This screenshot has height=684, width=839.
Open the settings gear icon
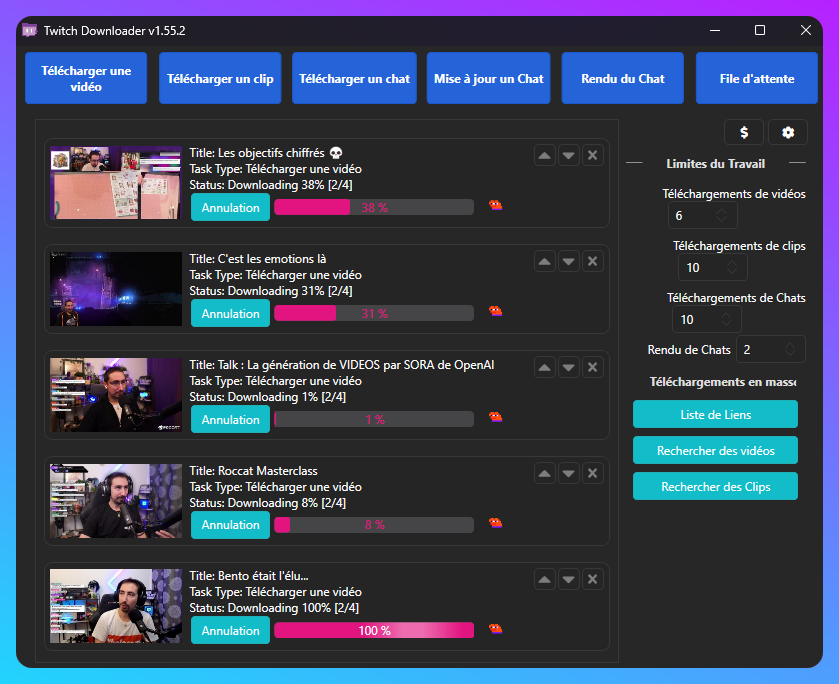[x=786, y=132]
